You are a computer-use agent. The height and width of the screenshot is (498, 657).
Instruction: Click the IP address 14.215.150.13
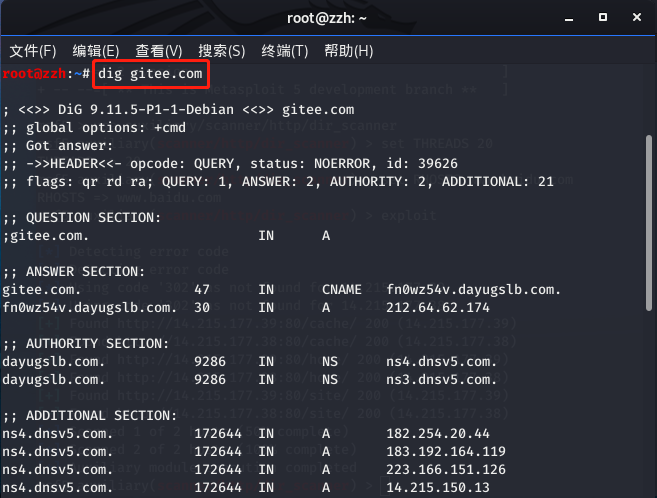click(438, 488)
